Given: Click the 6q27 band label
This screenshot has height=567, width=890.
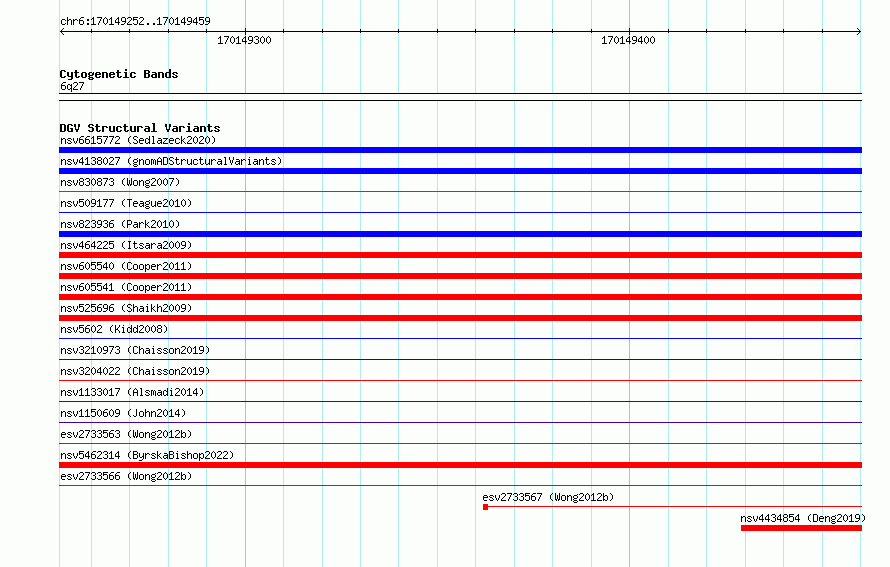Looking at the screenshot, I should coord(72,86).
